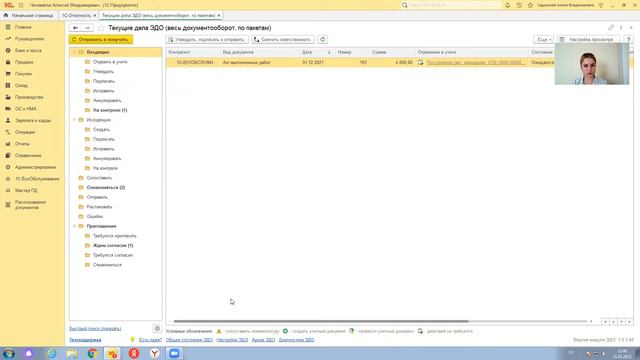The image size is (640, 360).
Task: Open notifications bell in the title bar
Action: coord(507,5)
